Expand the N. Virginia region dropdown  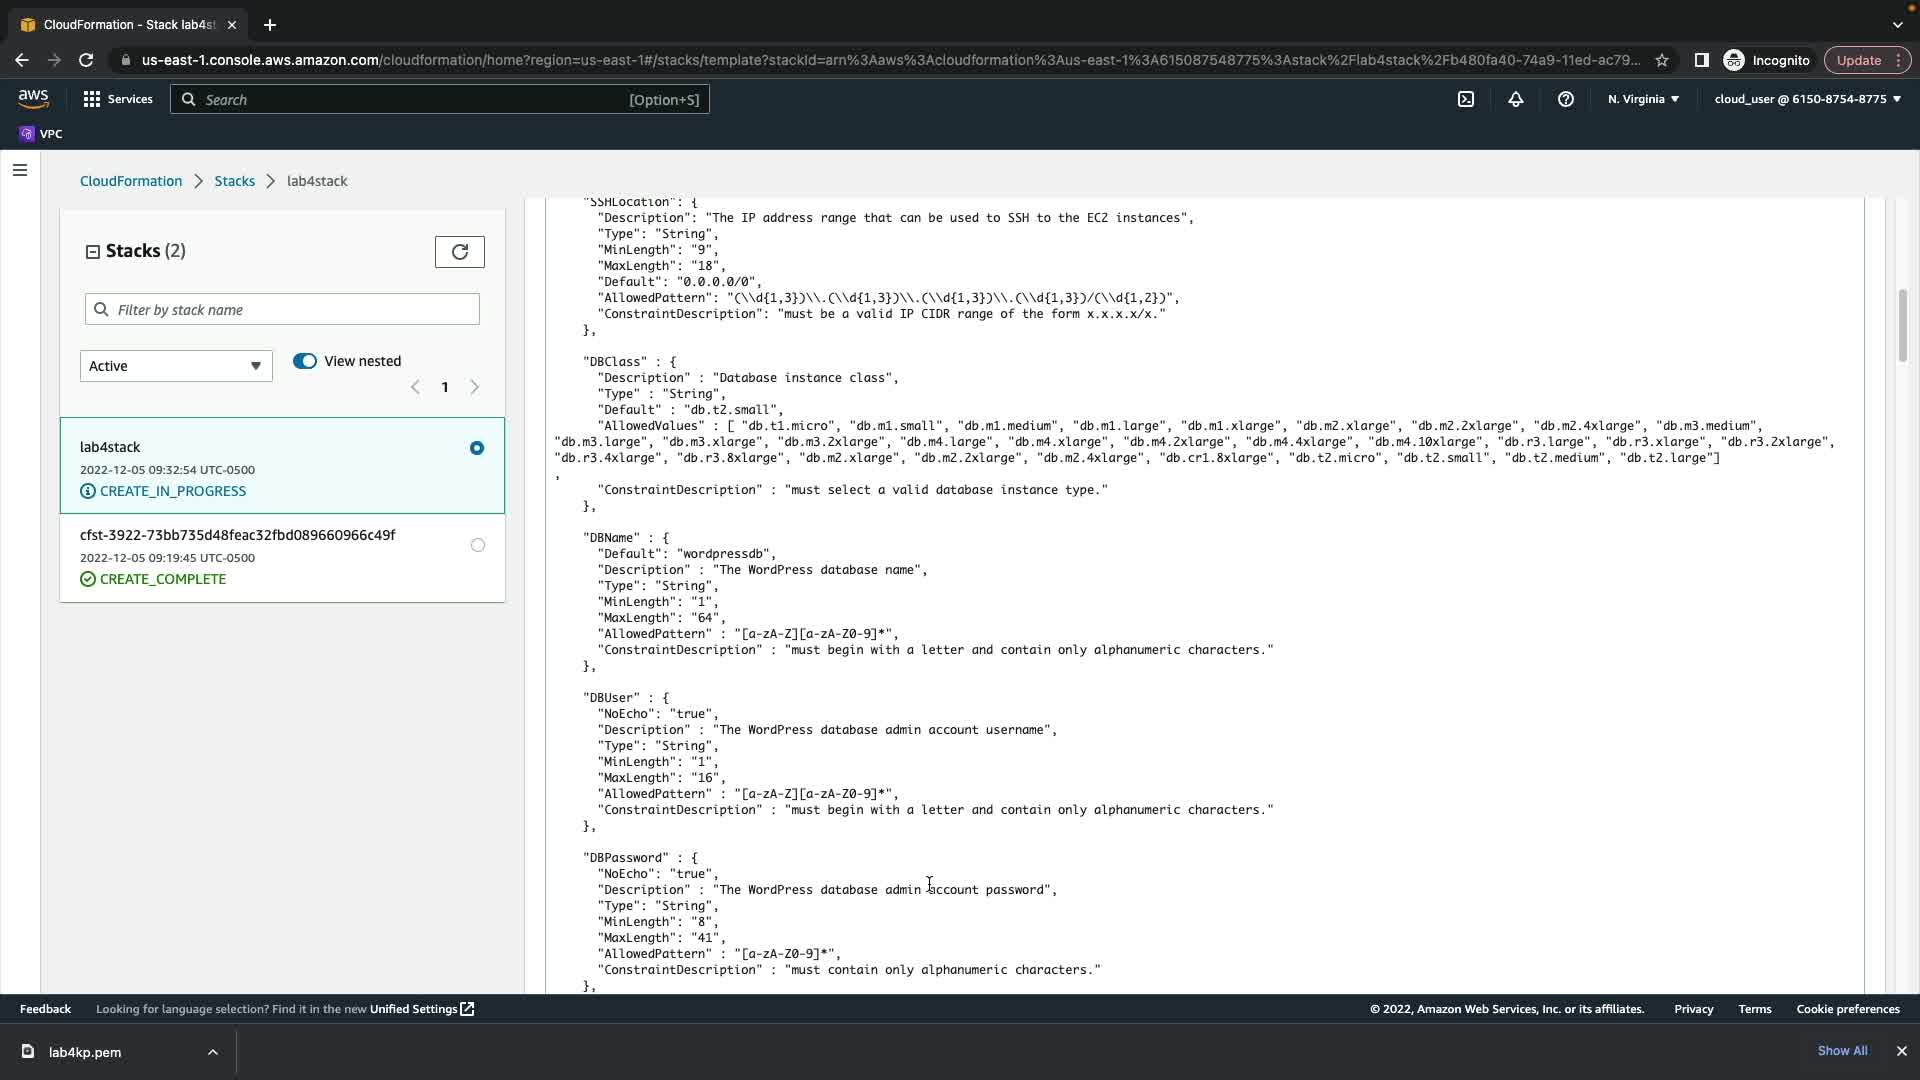point(1643,99)
